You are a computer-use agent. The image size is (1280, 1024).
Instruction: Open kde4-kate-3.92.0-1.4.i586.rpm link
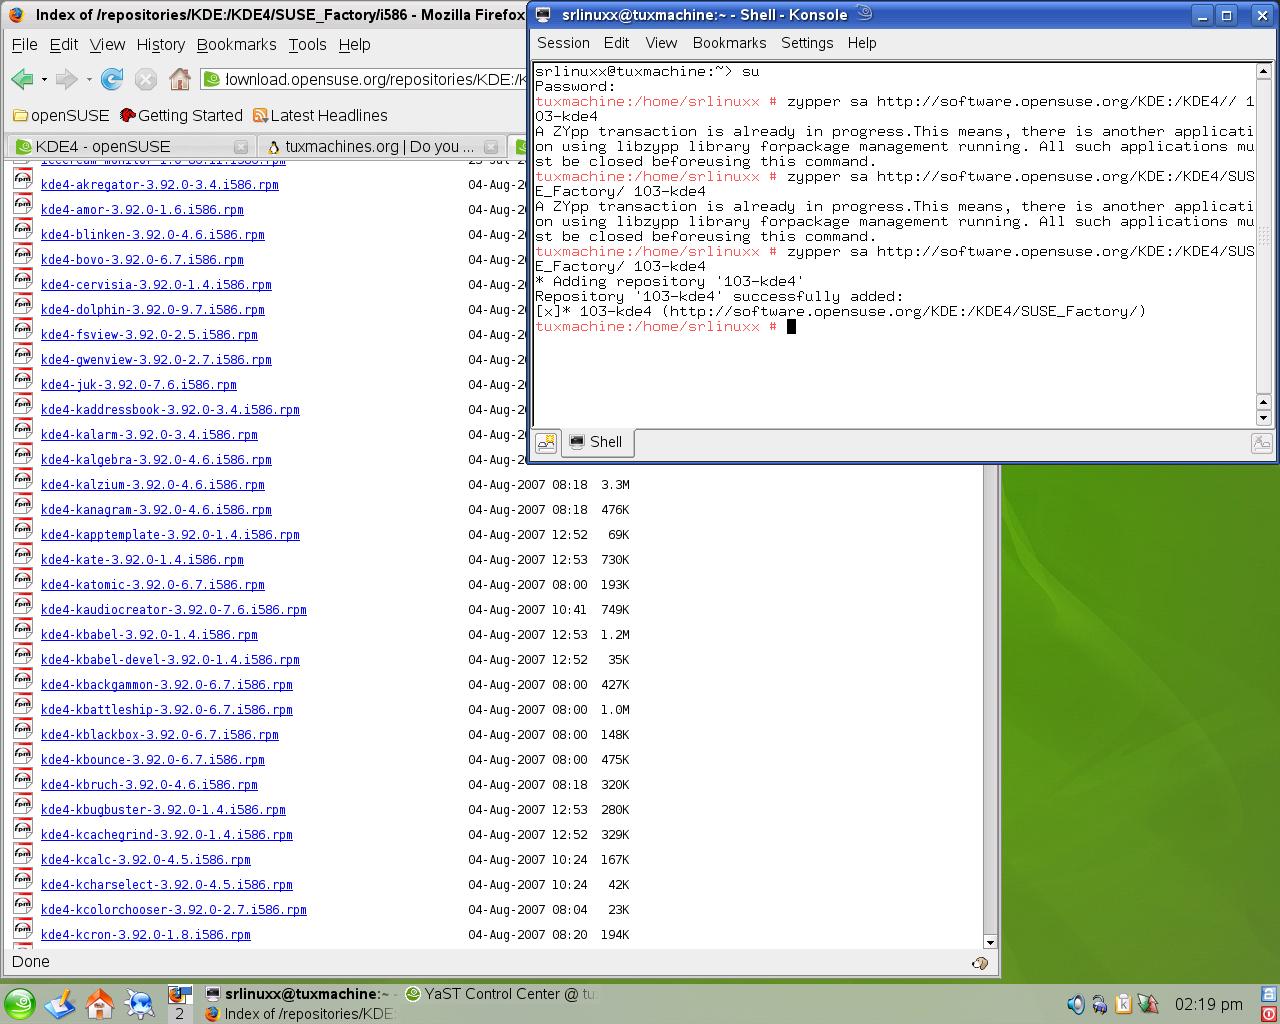pos(142,560)
